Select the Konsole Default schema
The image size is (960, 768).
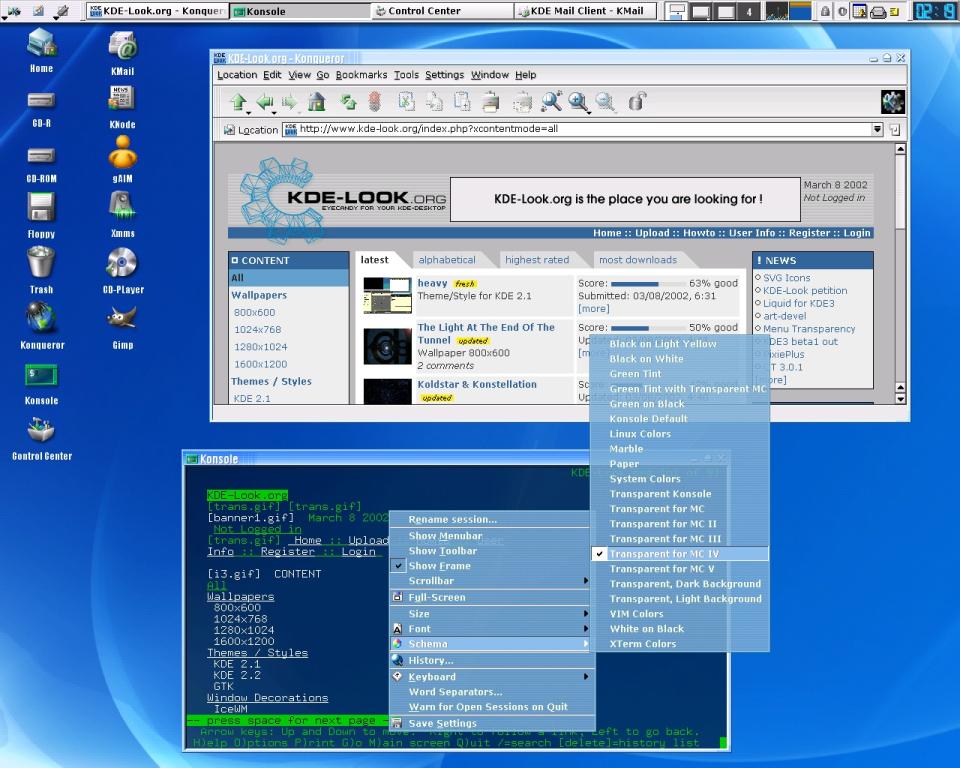click(680, 419)
